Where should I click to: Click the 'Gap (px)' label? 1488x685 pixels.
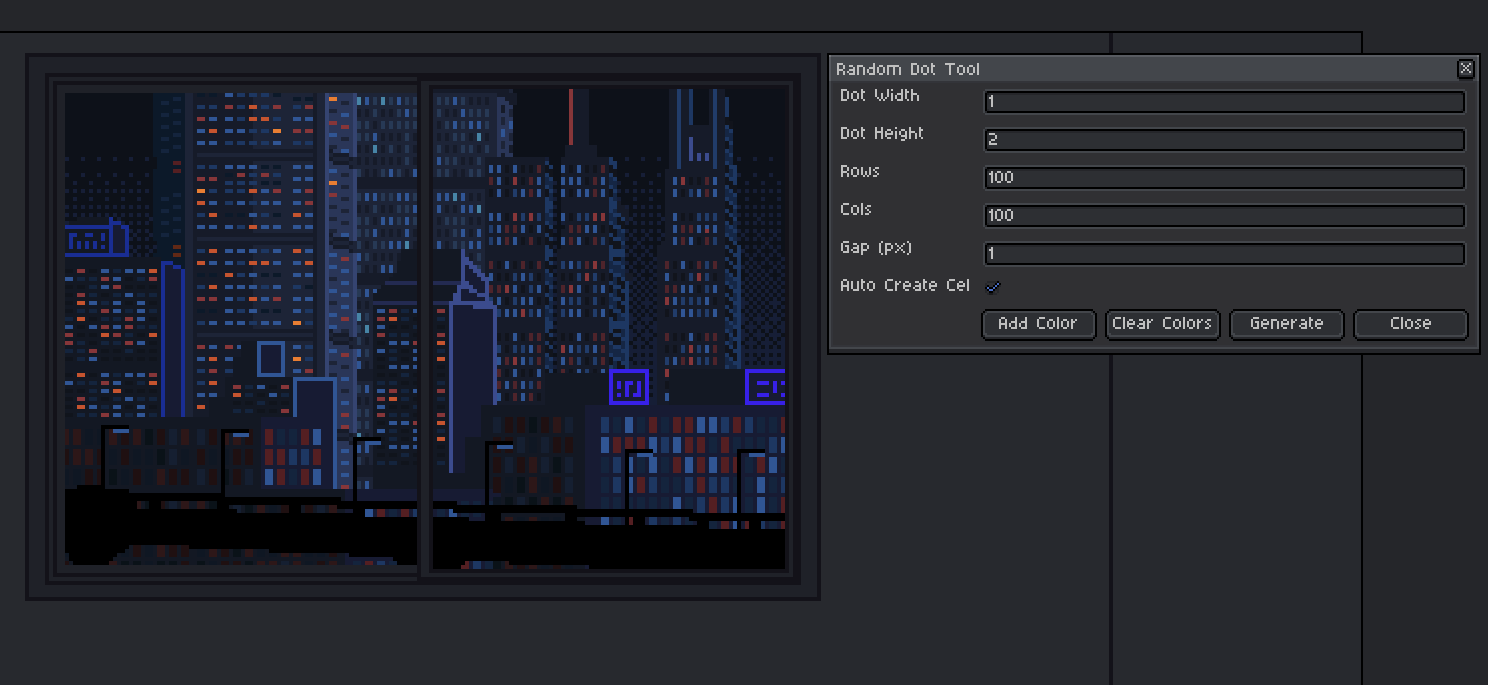pos(876,248)
